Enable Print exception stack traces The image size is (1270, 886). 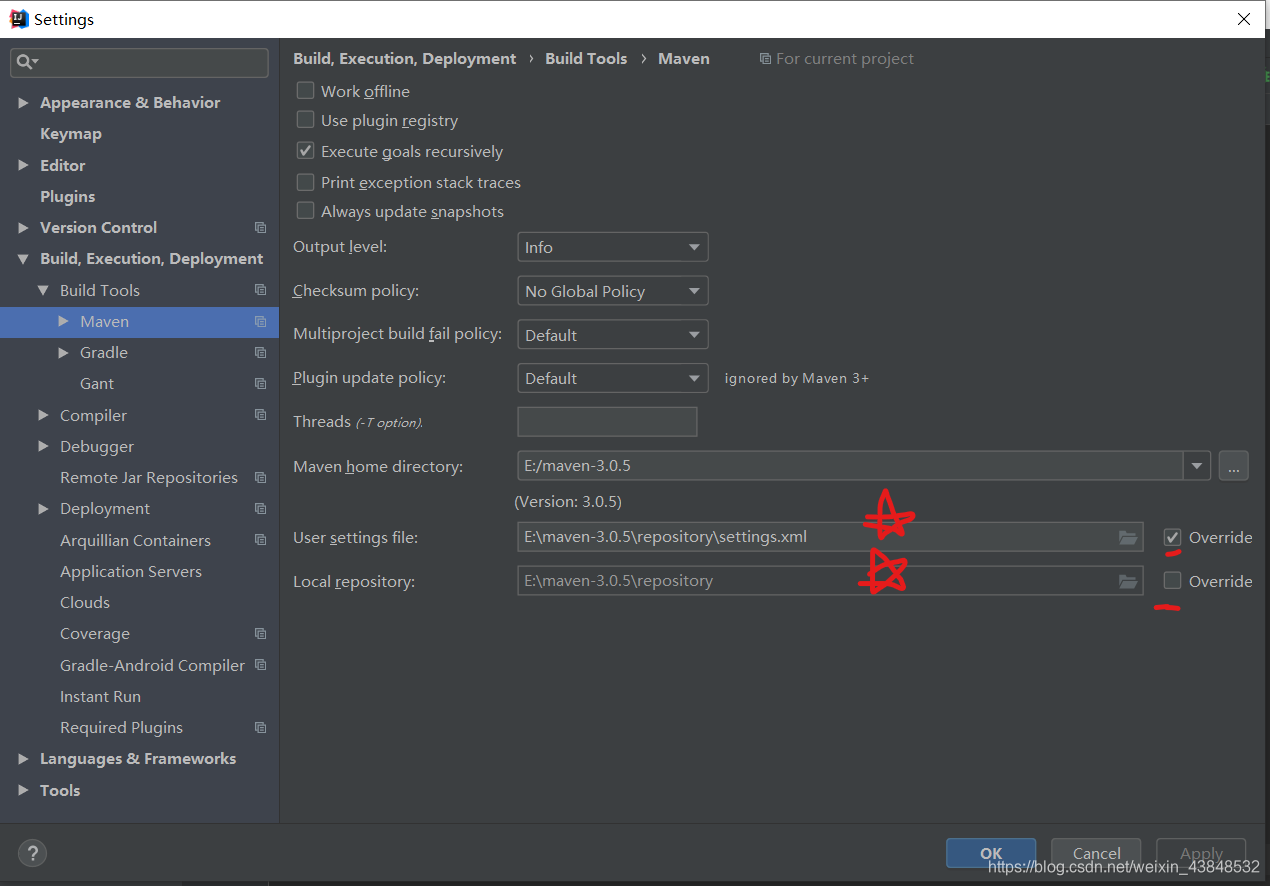click(306, 182)
